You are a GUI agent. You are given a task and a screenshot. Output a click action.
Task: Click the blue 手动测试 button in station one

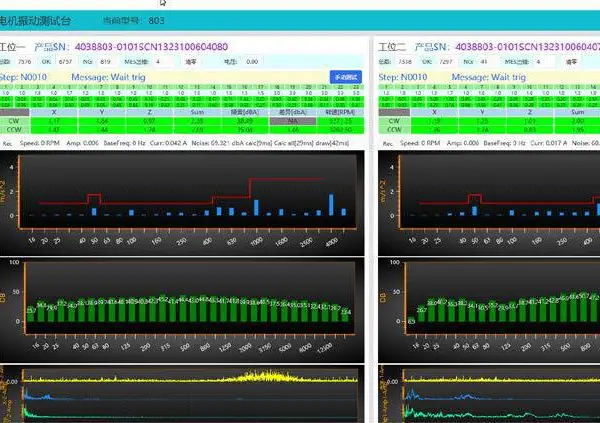coord(346,77)
